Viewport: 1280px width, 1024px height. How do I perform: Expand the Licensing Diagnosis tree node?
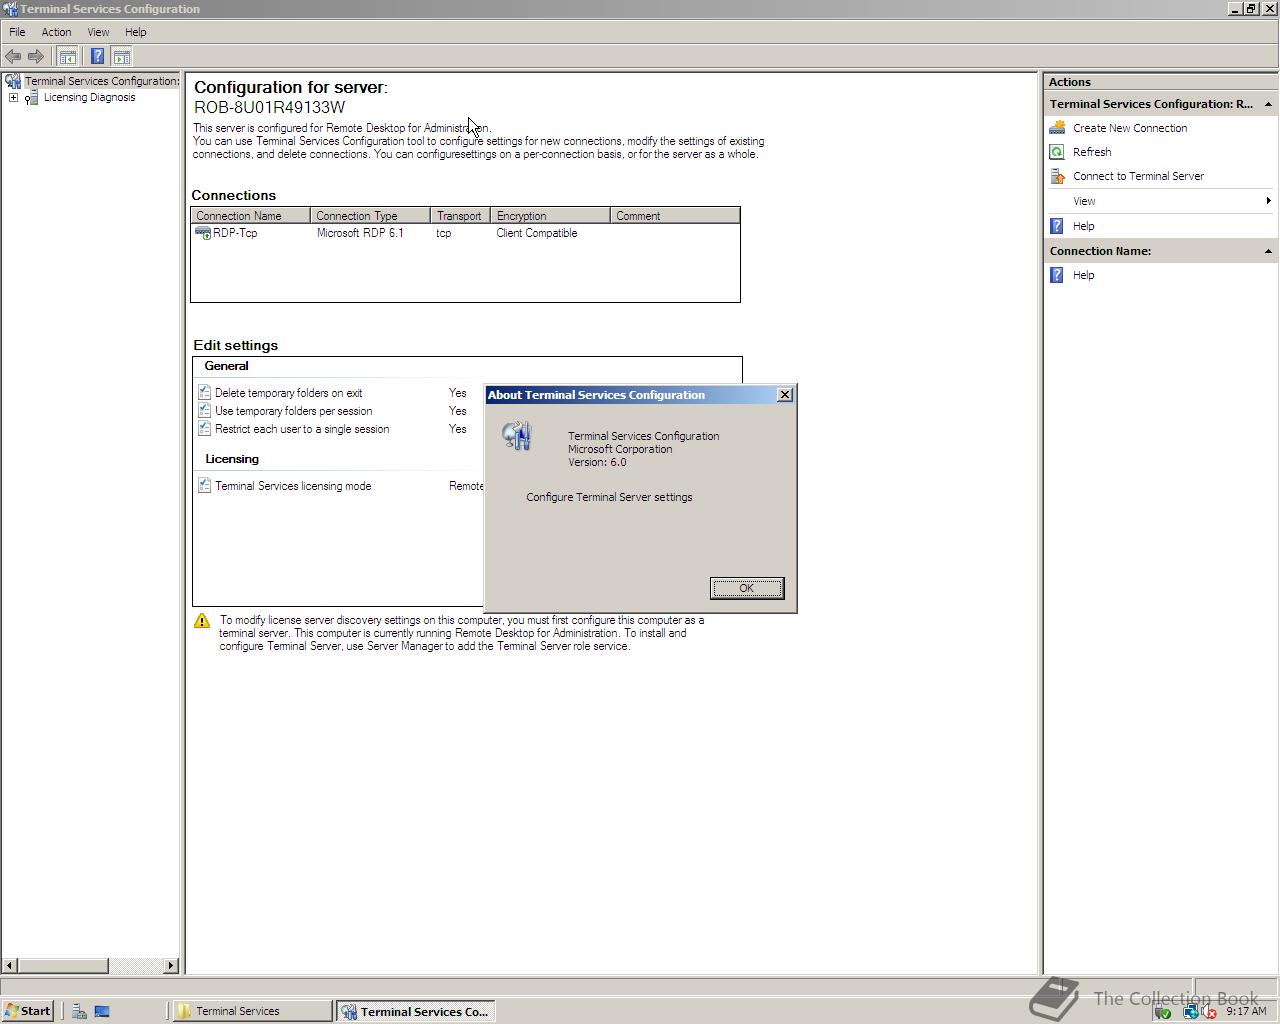[x=13, y=97]
